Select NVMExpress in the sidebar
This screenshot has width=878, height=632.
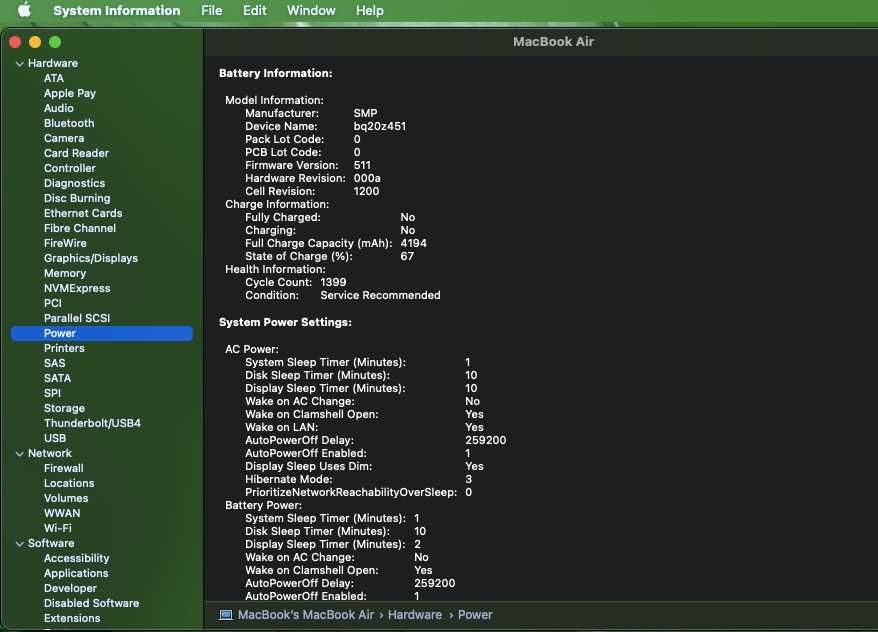(x=77, y=288)
